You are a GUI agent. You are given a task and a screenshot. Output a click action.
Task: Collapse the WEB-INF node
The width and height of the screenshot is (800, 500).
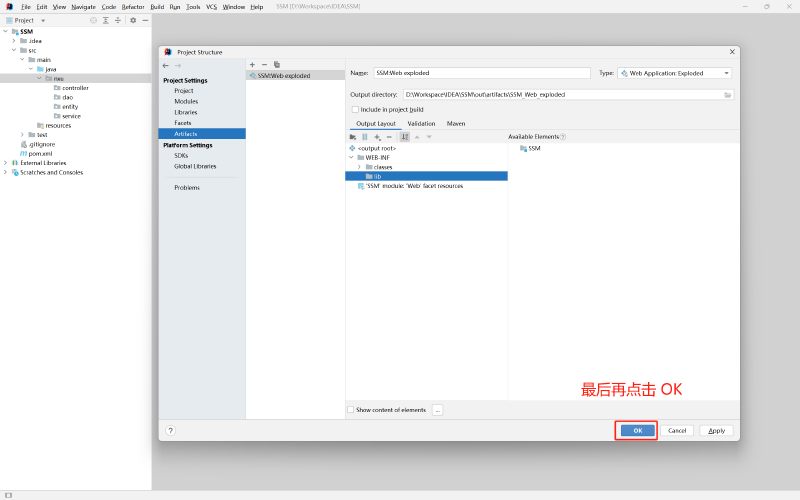[x=351, y=158]
